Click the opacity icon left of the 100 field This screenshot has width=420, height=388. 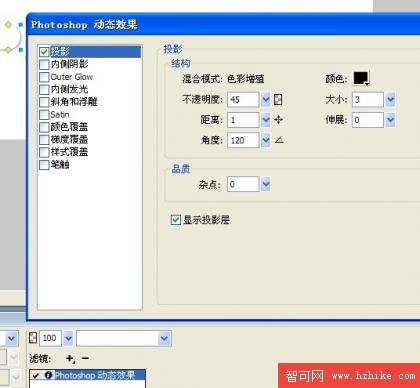(x=33, y=338)
